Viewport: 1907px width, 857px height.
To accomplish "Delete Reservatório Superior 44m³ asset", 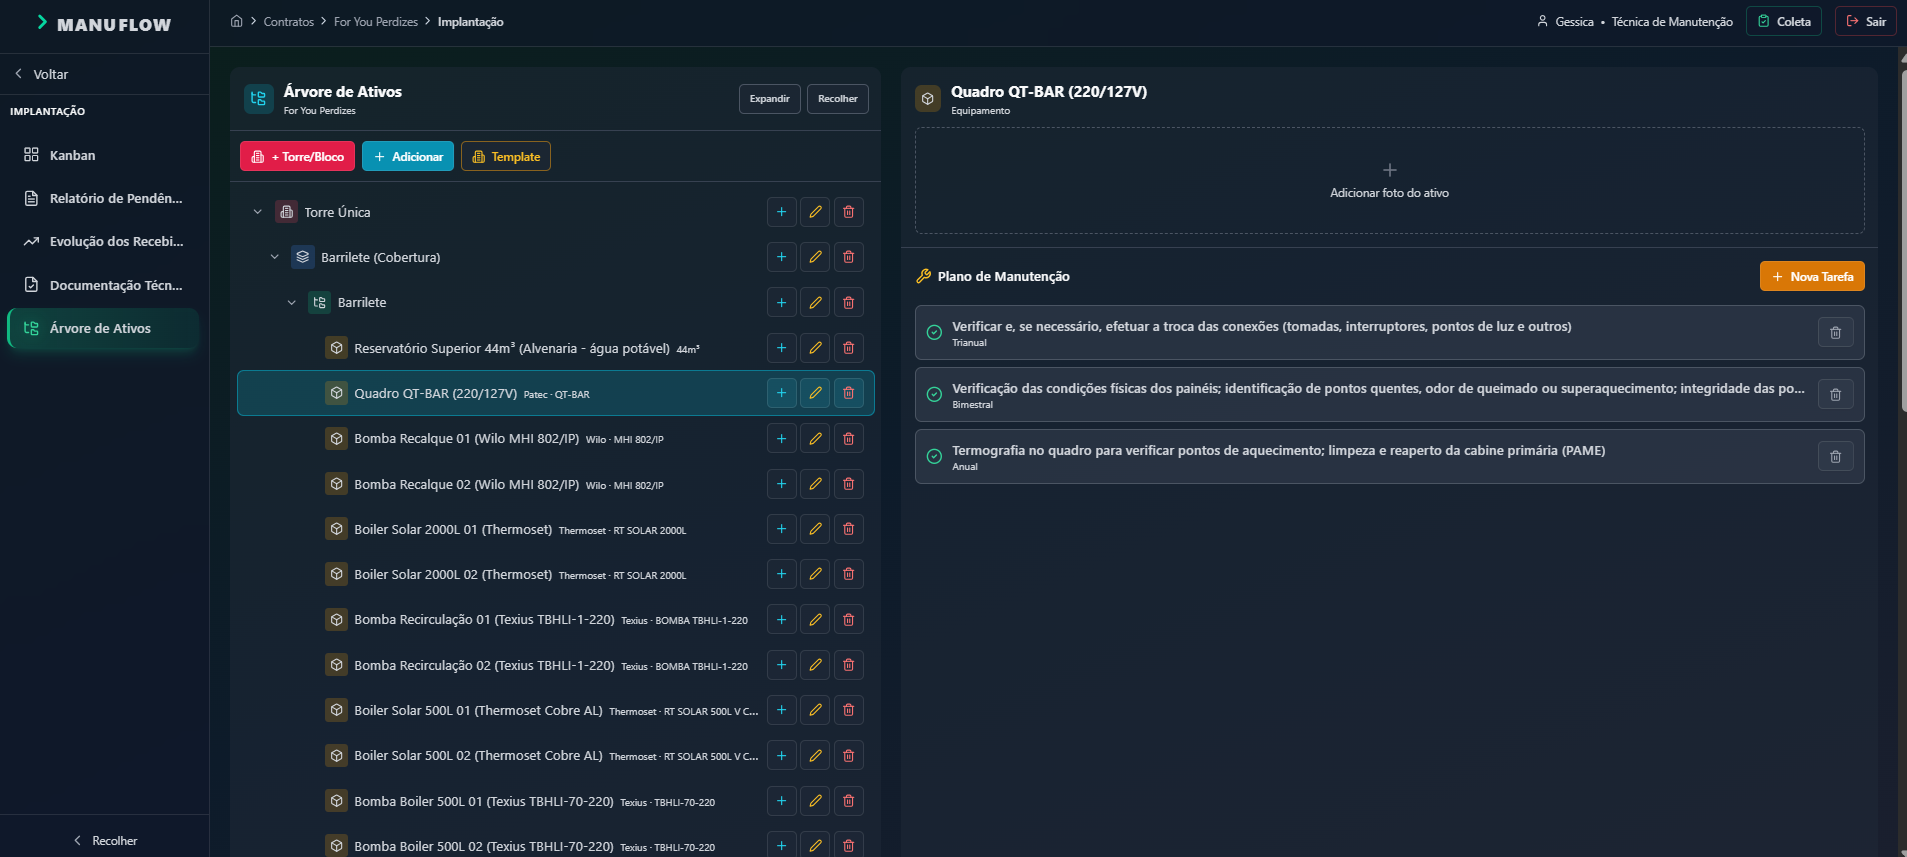I will (848, 348).
